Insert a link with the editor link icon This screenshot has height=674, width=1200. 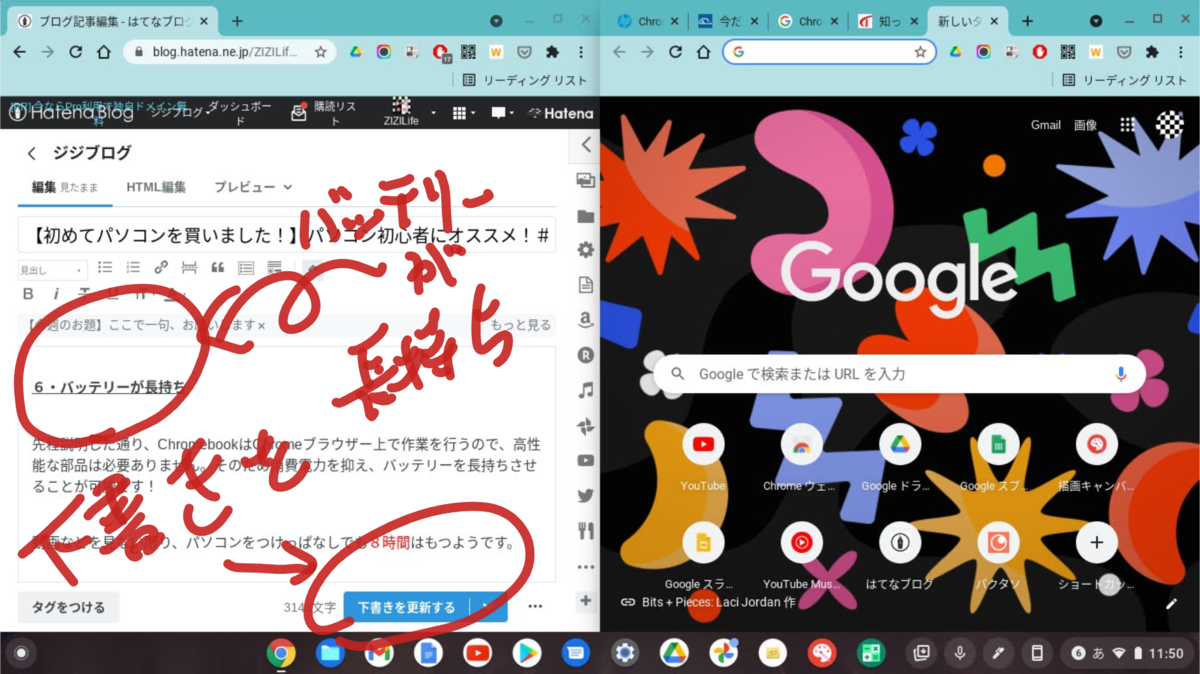point(161,268)
